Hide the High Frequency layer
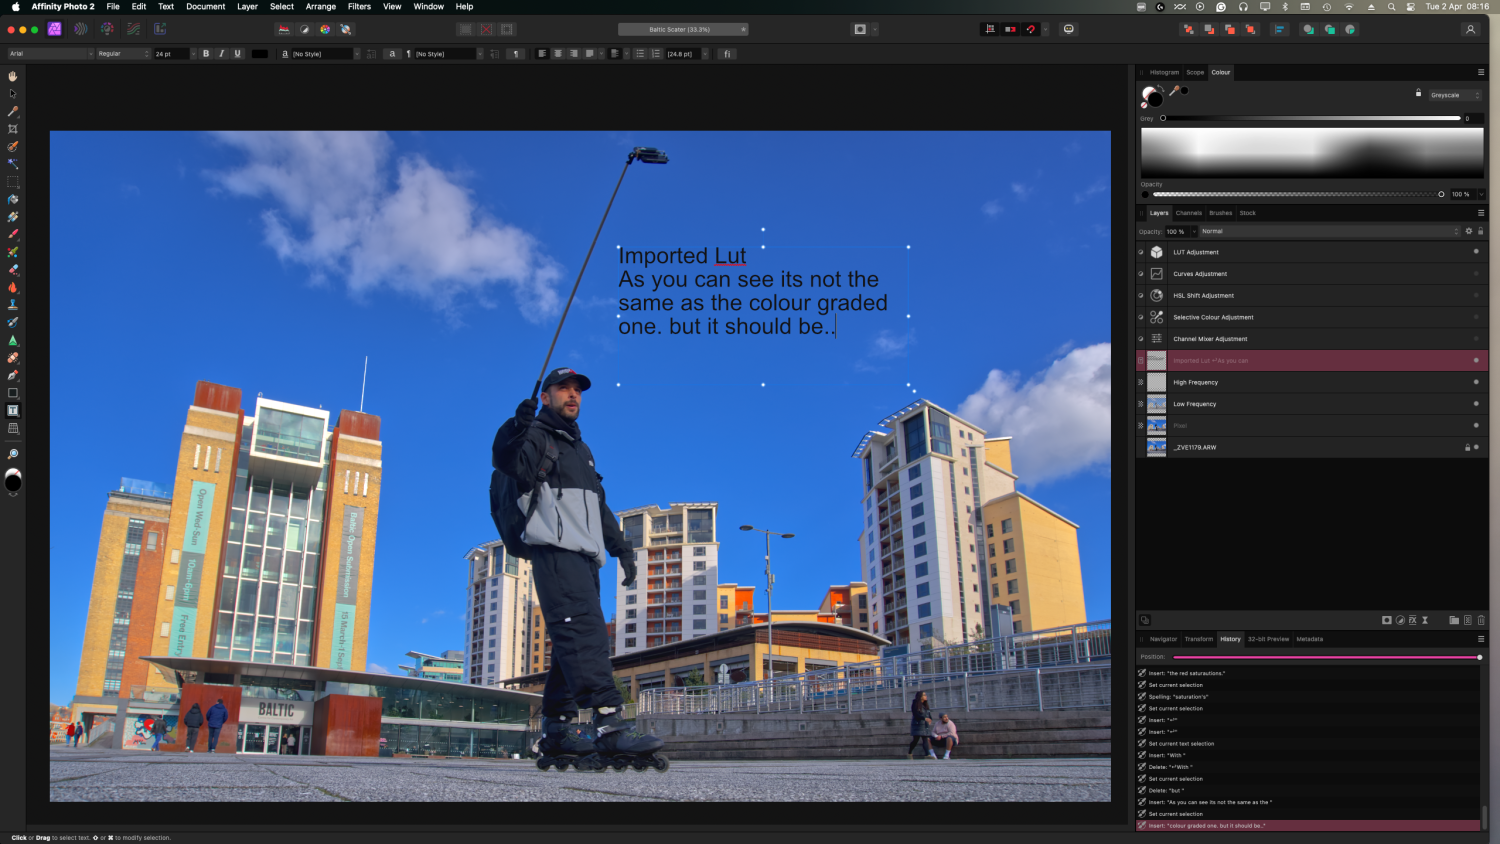Screen dimensions: 1500x844 pyautogui.click(x=1475, y=382)
